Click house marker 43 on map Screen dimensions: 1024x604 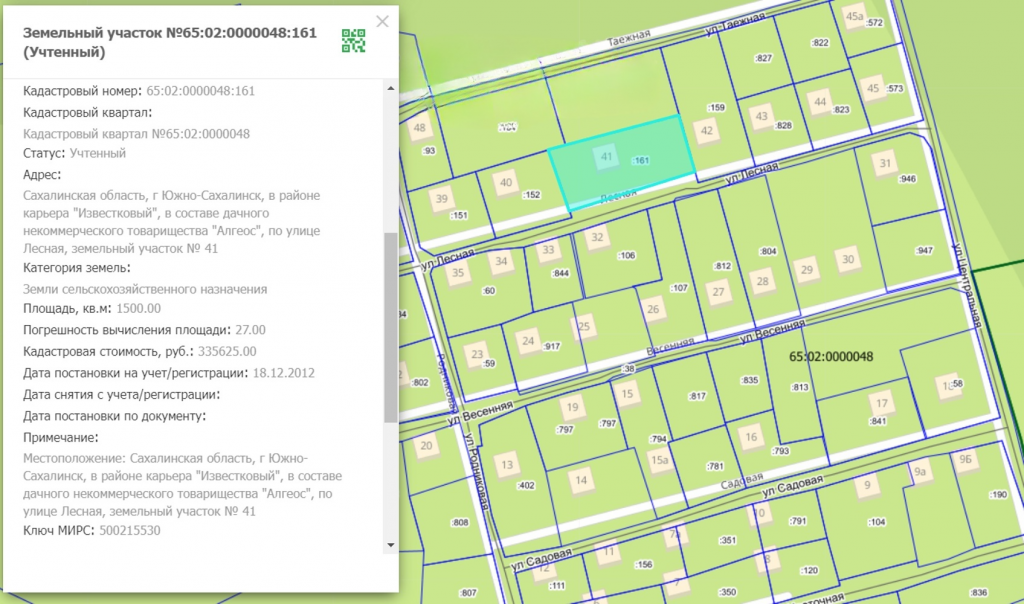click(x=761, y=116)
